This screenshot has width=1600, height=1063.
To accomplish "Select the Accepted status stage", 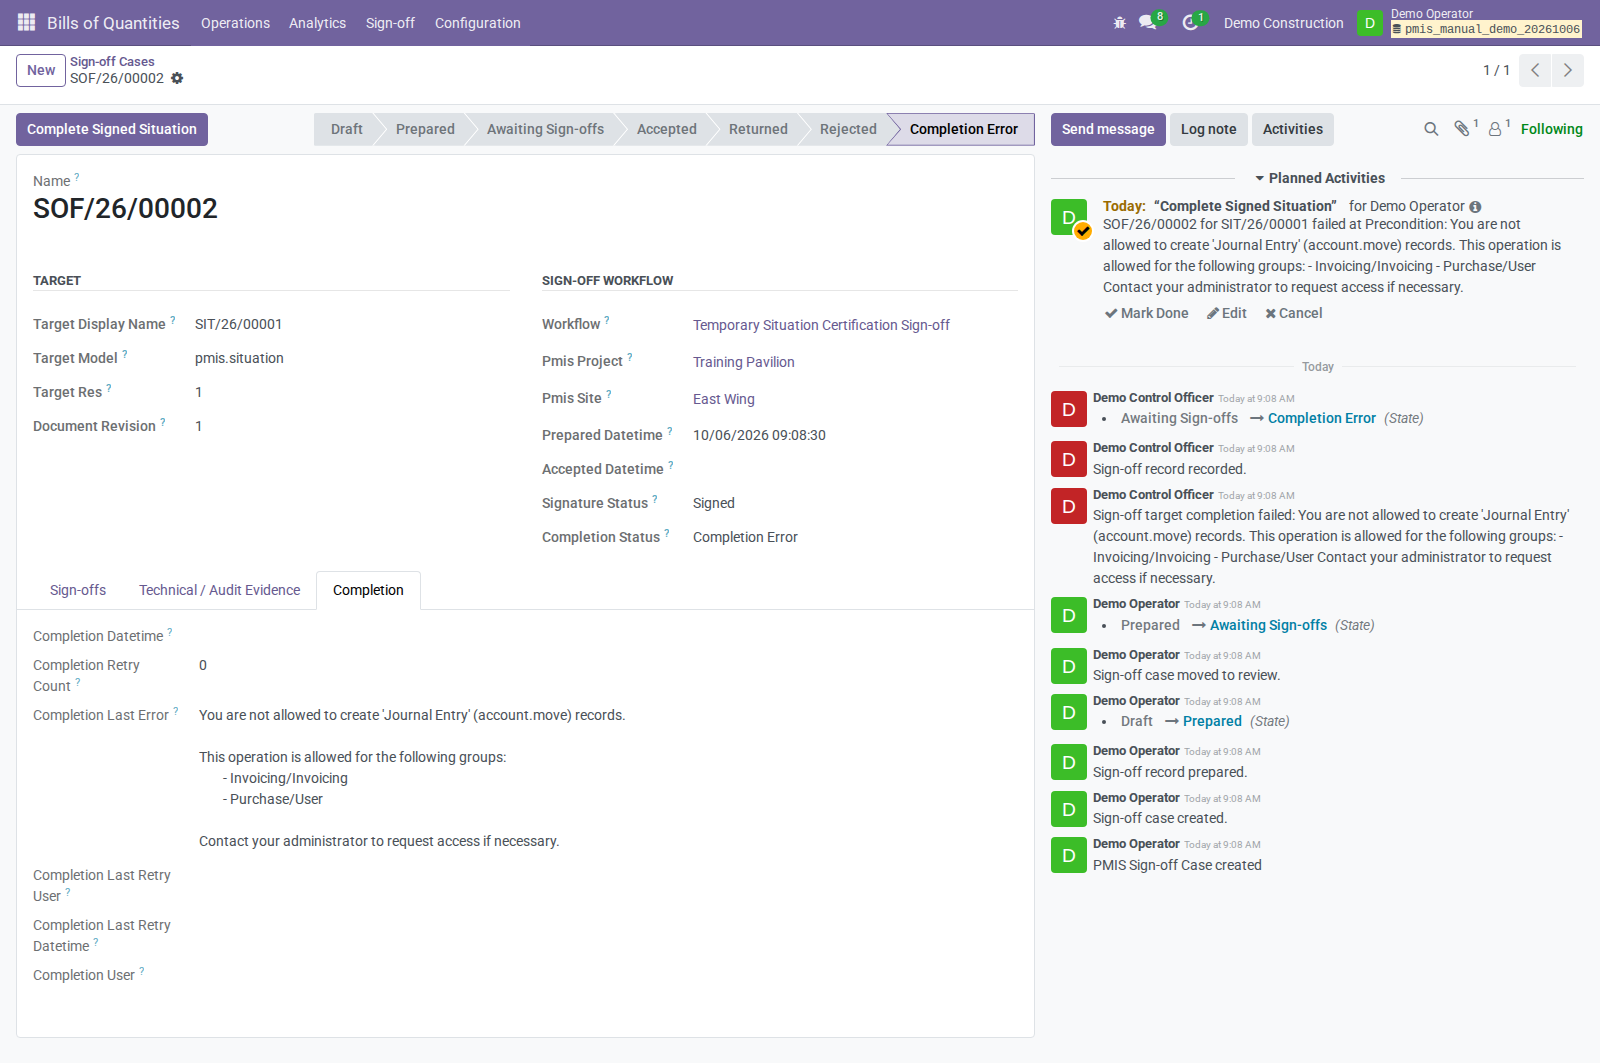I will pos(667,129).
